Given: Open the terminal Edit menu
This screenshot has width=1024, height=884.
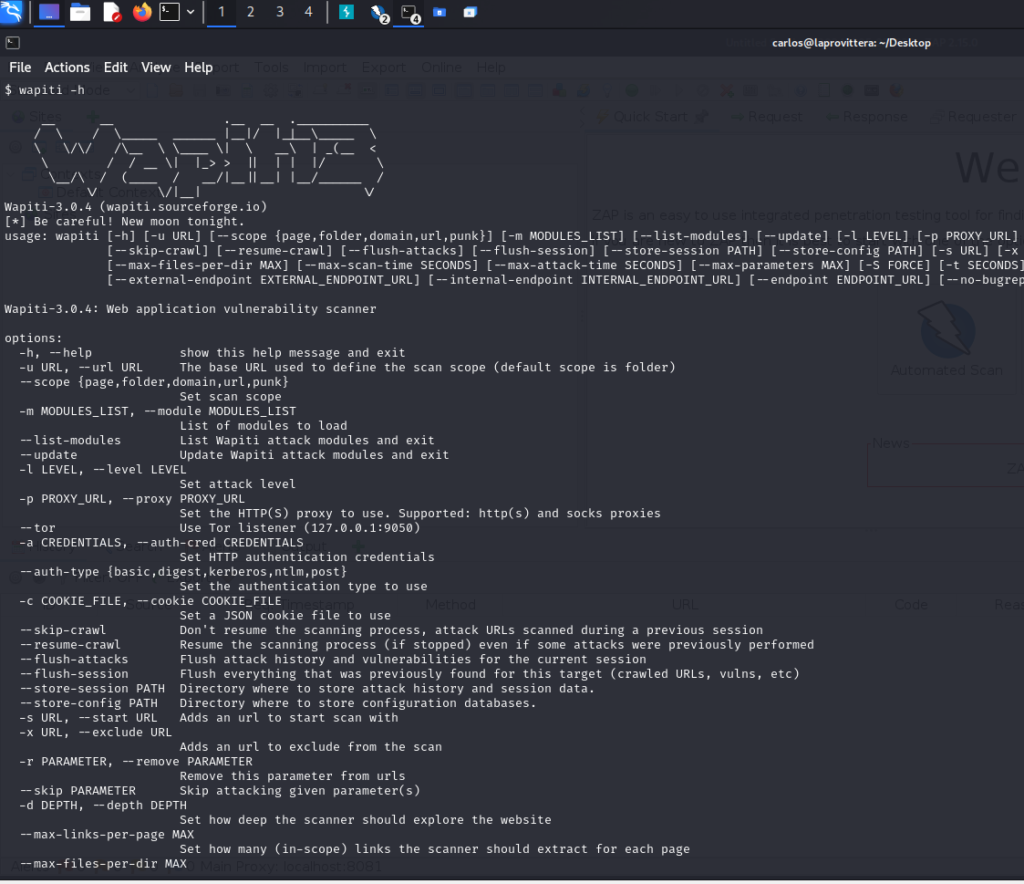Looking at the screenshot, I should [116, 67].
